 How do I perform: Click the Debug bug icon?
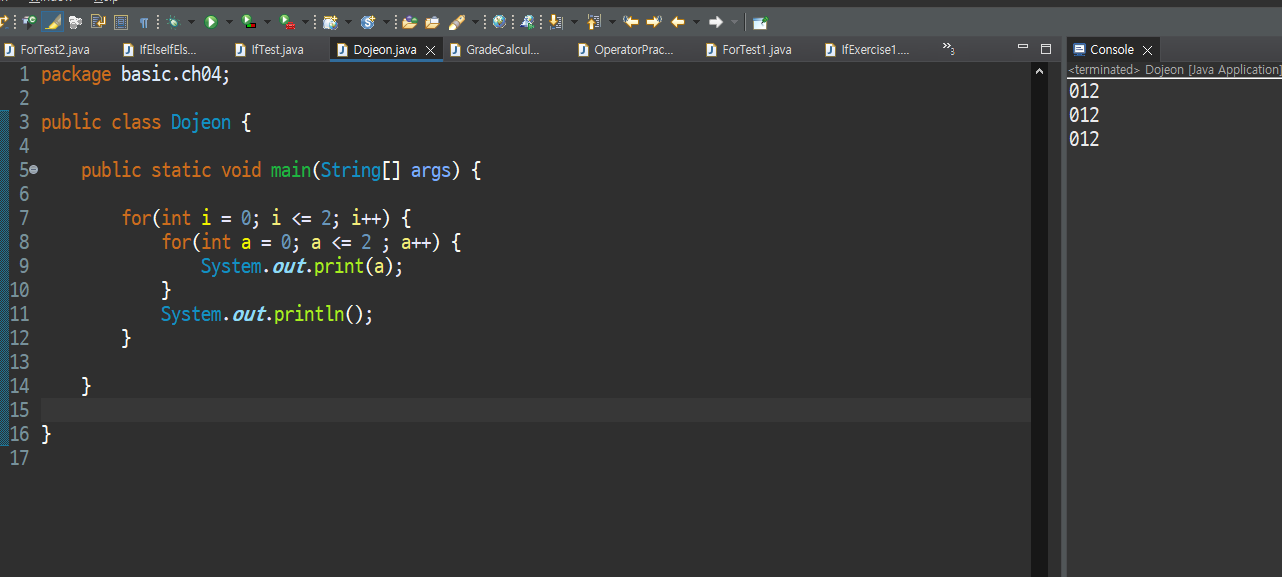point(173,22)
